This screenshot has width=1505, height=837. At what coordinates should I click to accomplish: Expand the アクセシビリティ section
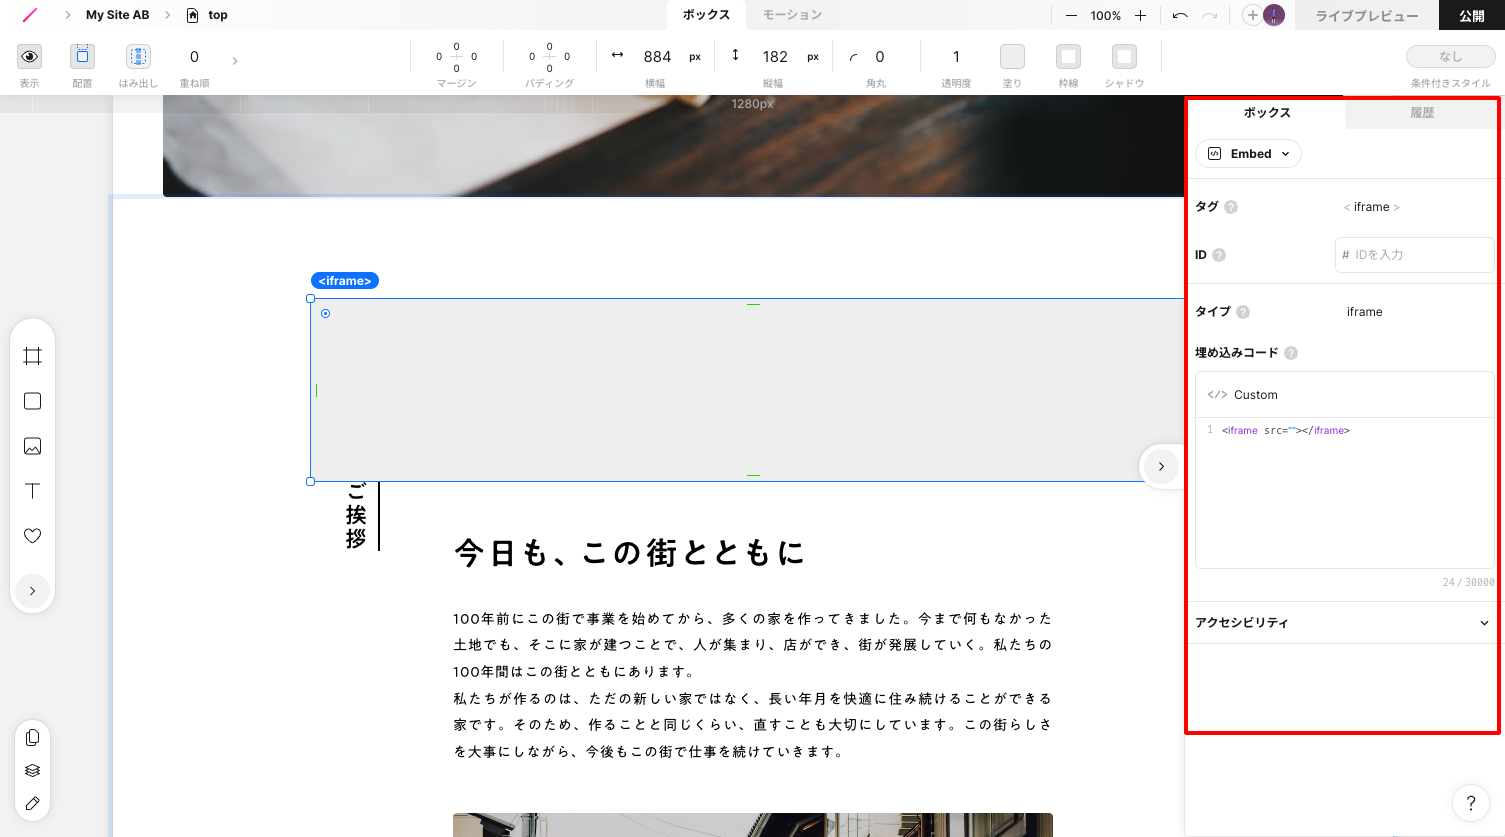[x=1342, y=623]
